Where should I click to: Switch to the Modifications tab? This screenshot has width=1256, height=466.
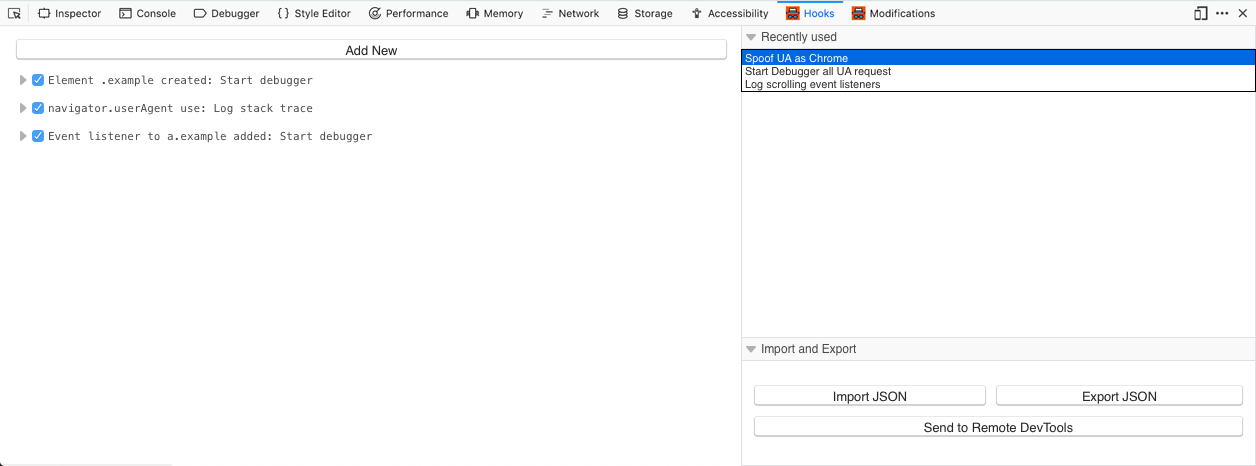point(893,13)
